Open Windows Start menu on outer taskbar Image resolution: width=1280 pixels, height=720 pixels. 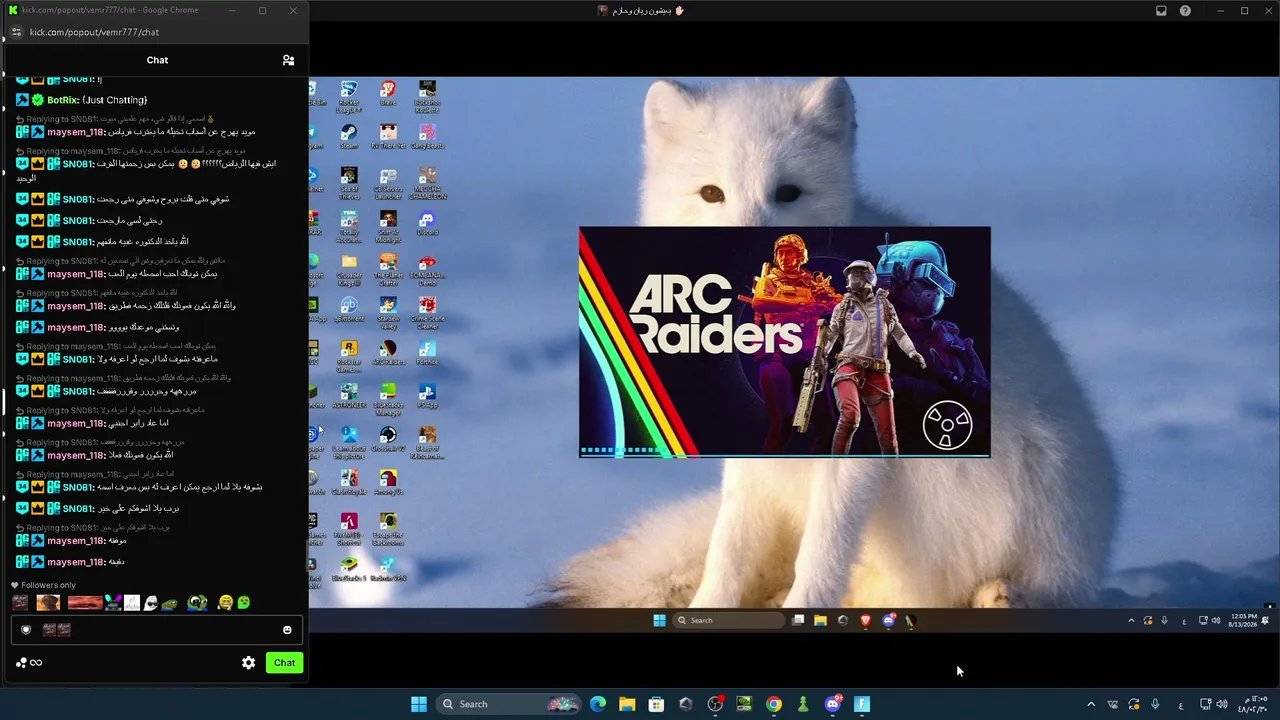coord(419,704)
